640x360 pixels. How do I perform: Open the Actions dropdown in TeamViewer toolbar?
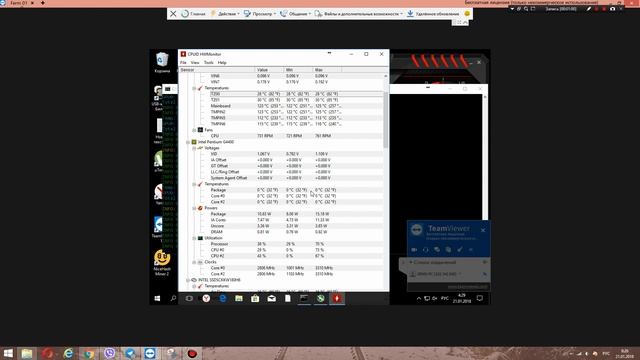click(x=224, y=13)
